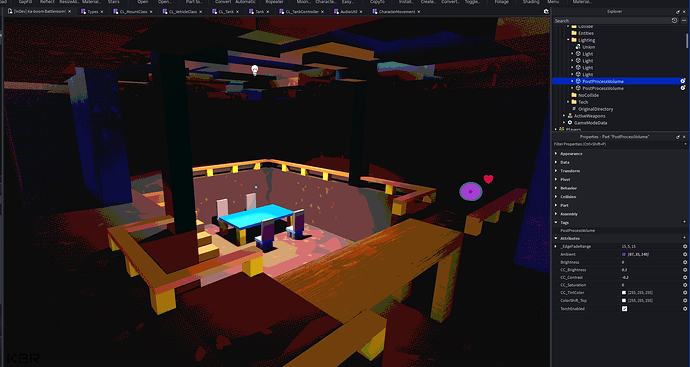
Task: Click the Filter Properties field
Action: click(617, 144)
